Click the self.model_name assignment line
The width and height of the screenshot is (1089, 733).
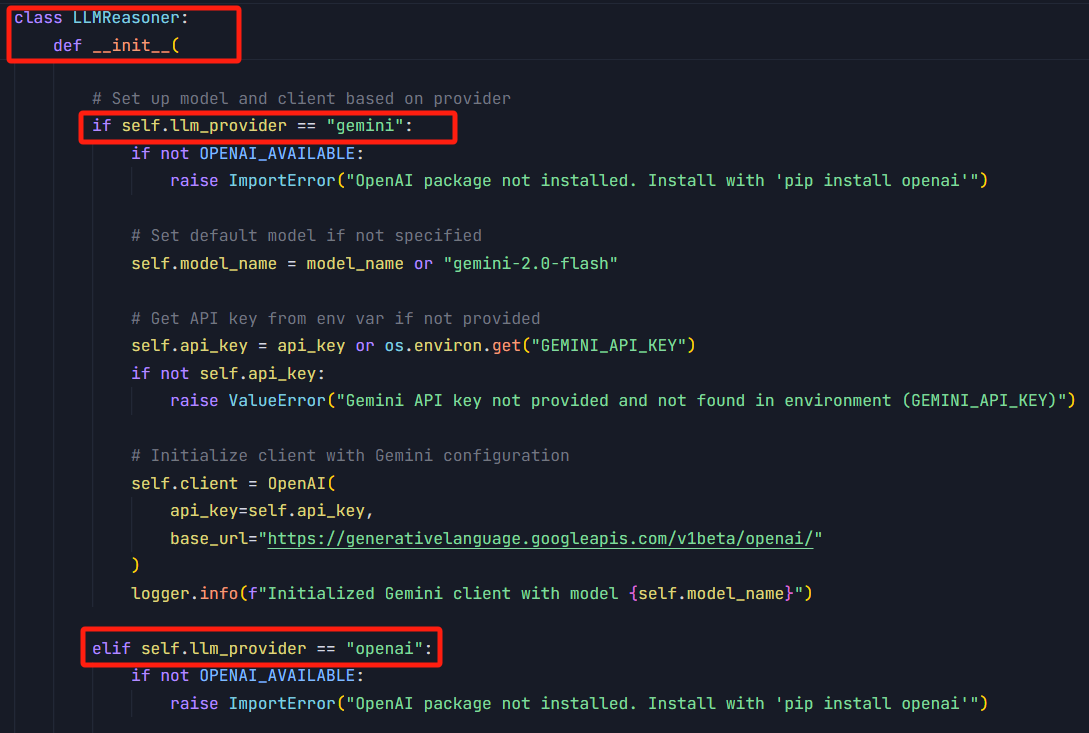[x=374, y=264]
